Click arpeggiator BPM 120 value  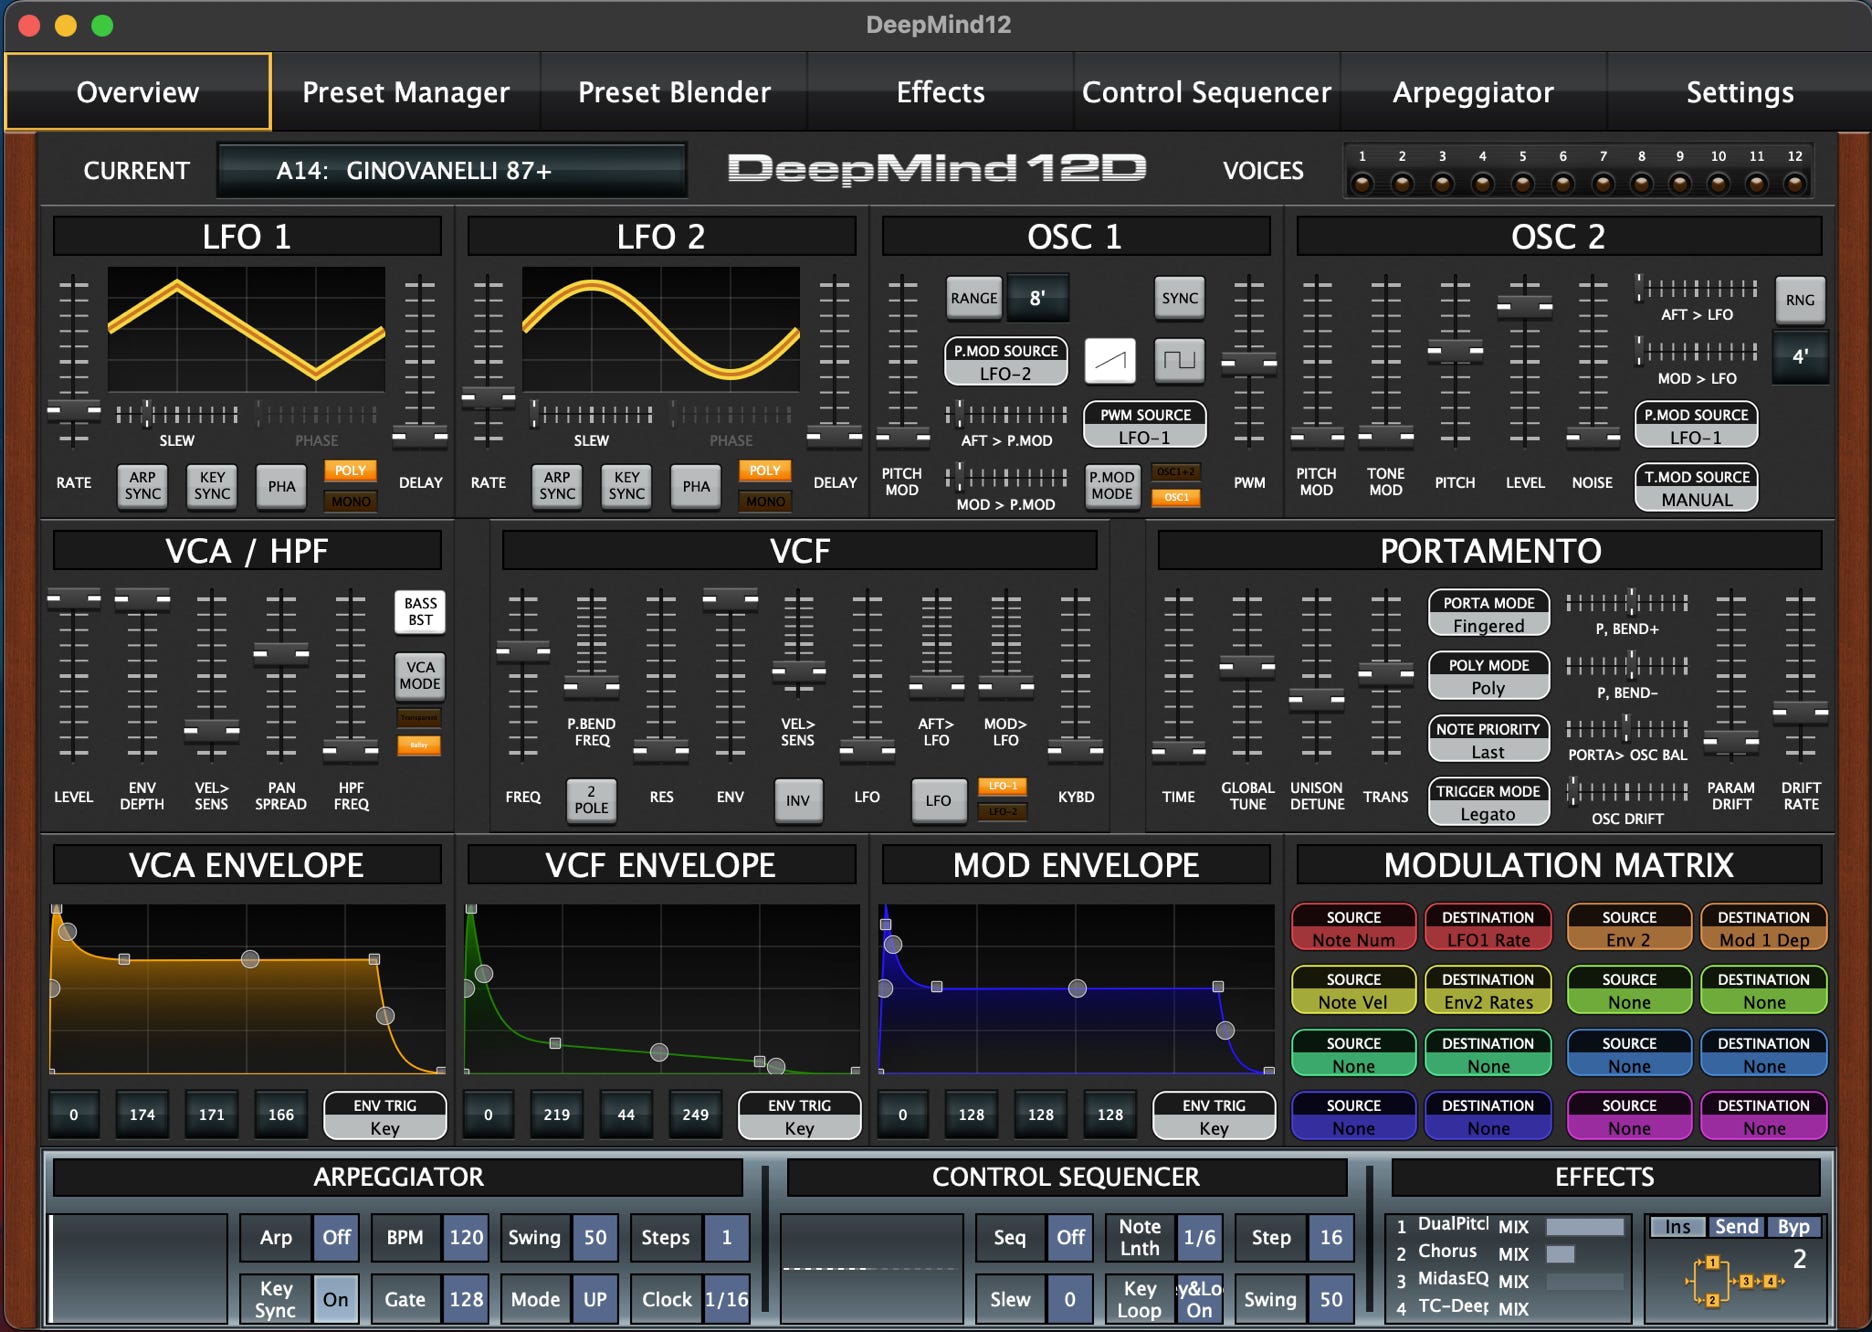pyautogui.click(x=466, y=1237)
